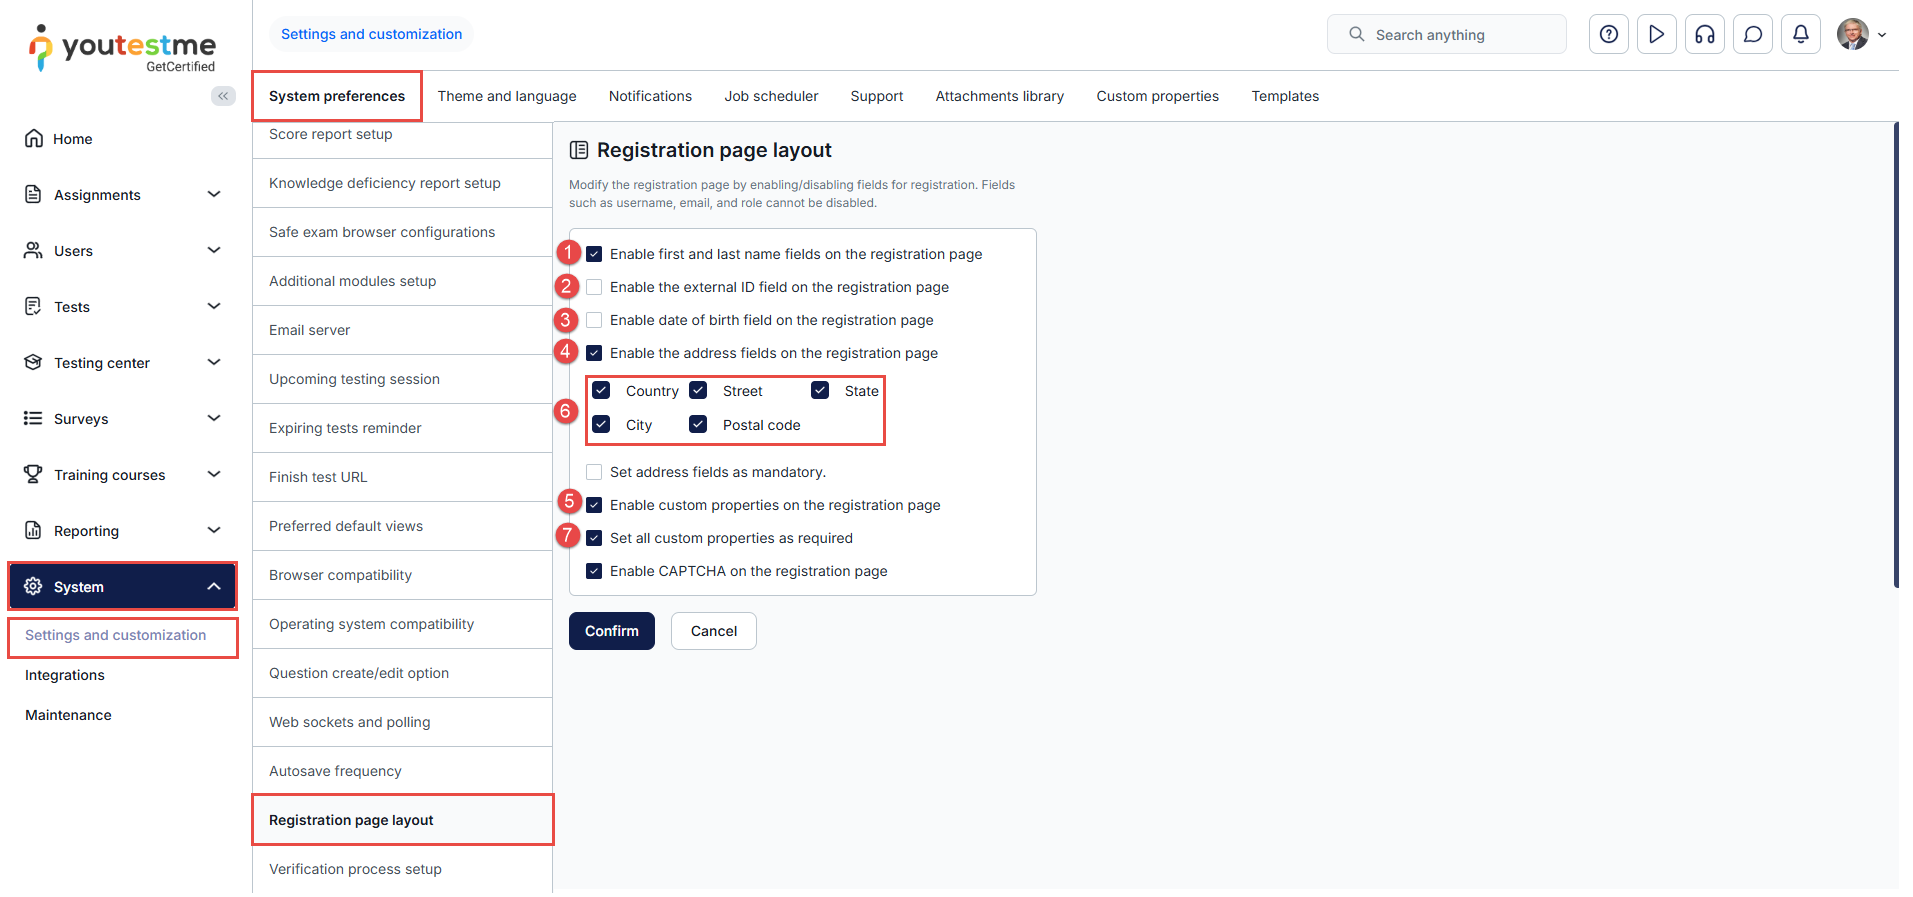Open the user profile avatar dropdown
This screenshot has height=897, width=1913.
pyautogui.click(x=1861, y=34)
